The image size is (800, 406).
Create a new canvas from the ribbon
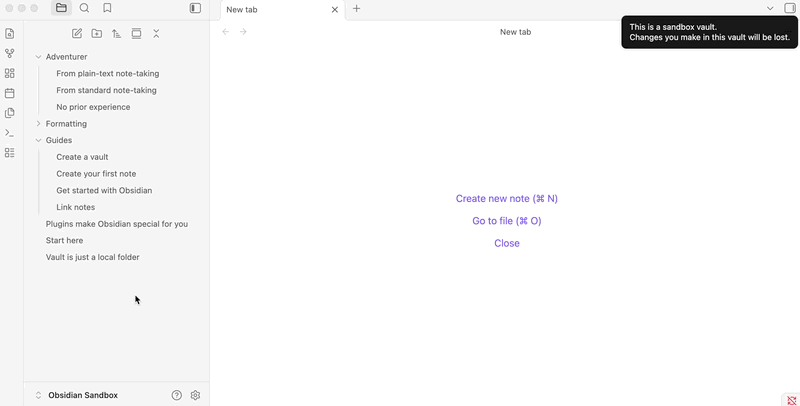point(10,73)
